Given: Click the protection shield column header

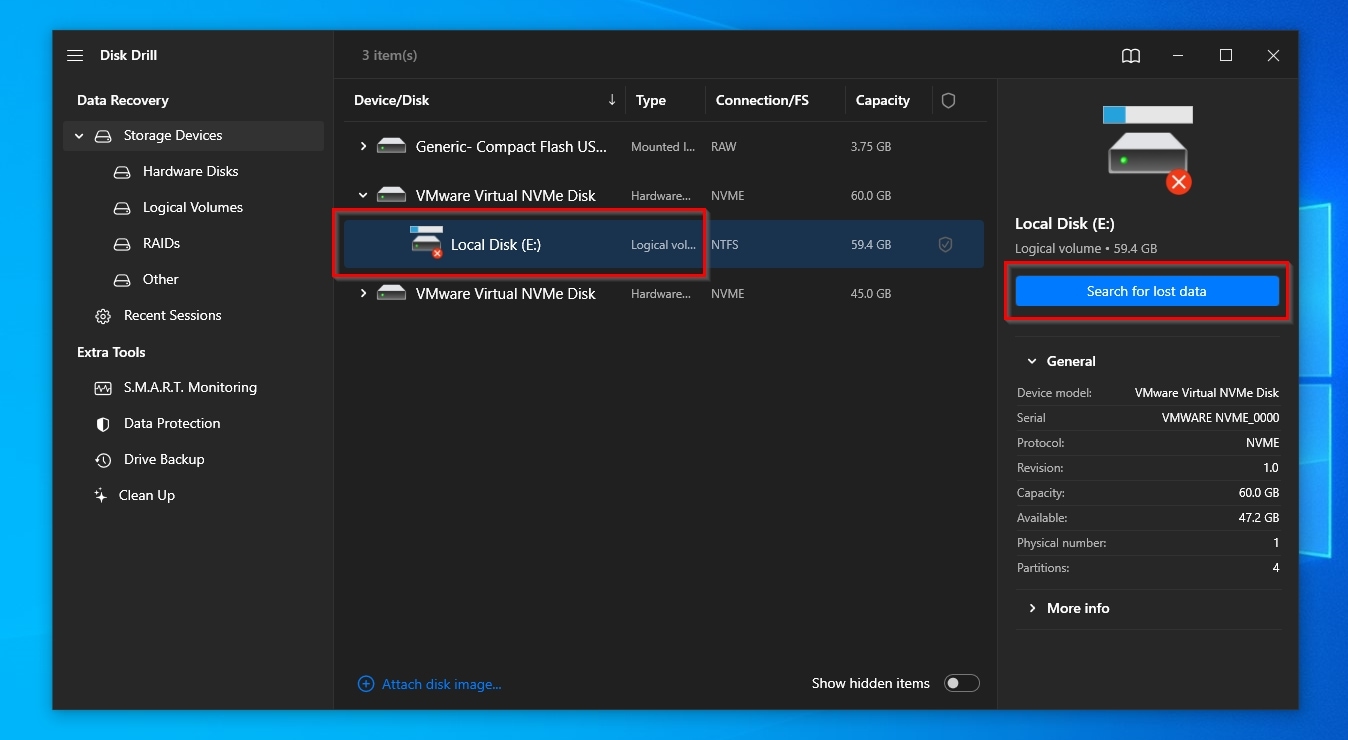Looking at the screenshot, I should [x=948, y=101].
